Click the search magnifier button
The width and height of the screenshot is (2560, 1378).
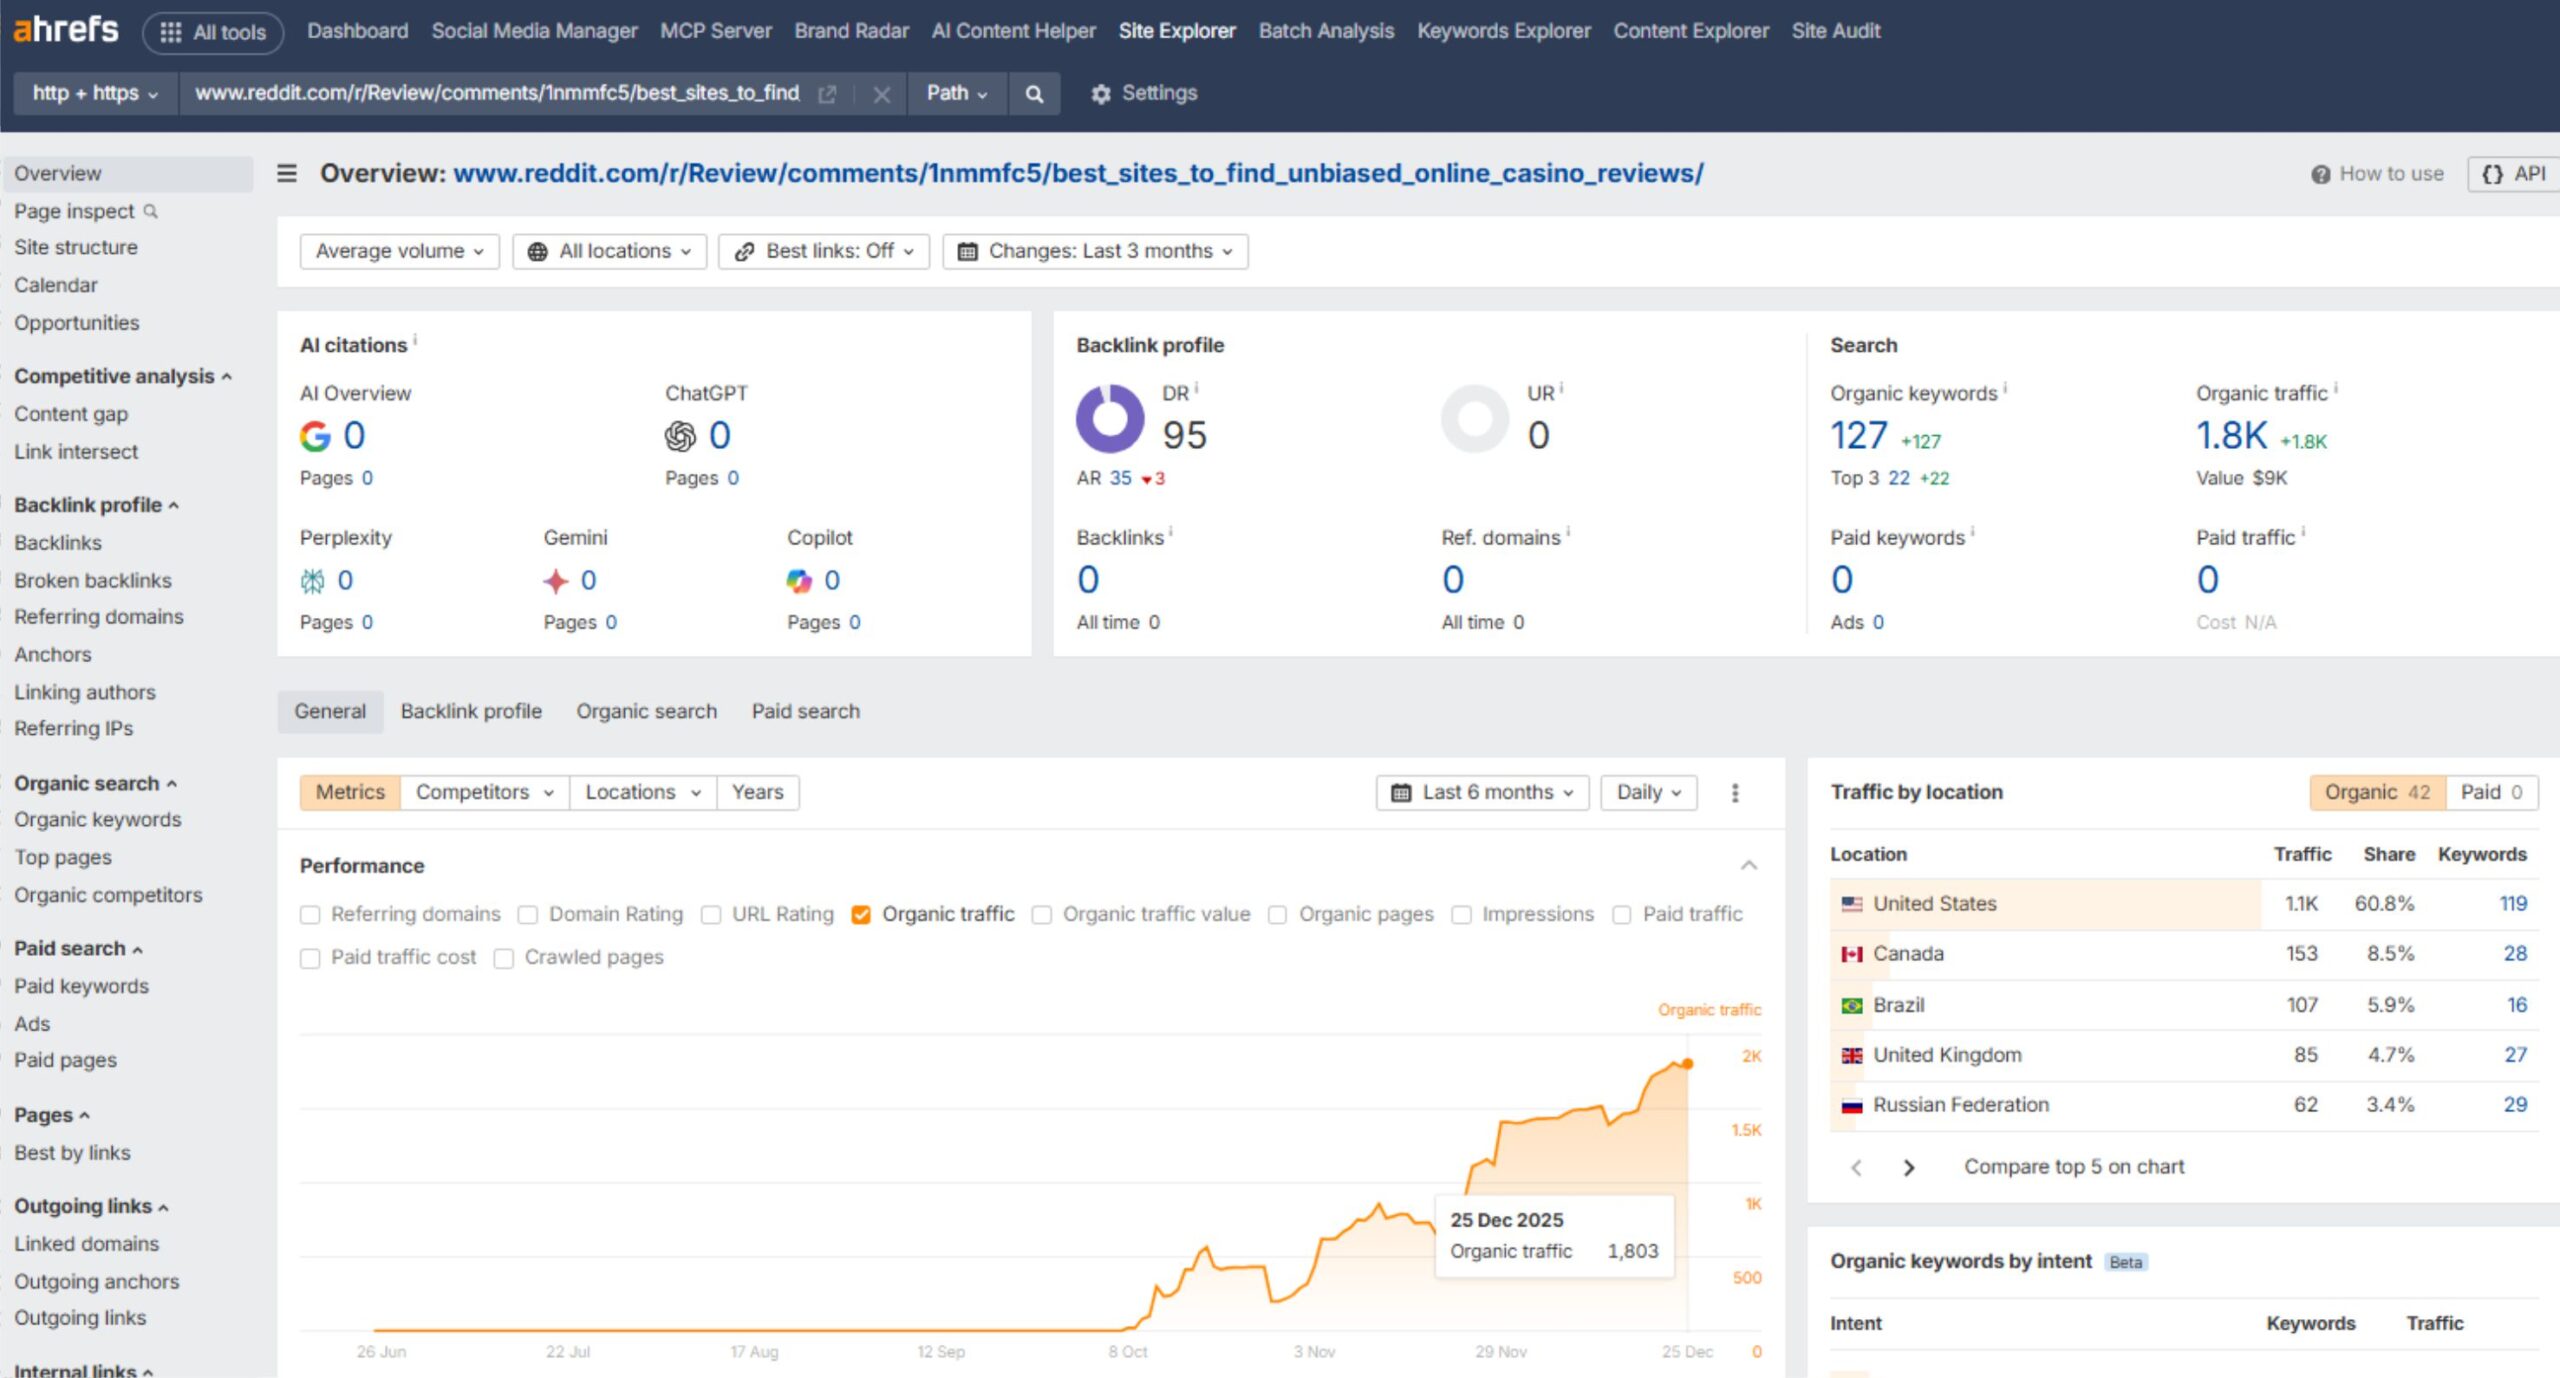point(1034,94)
